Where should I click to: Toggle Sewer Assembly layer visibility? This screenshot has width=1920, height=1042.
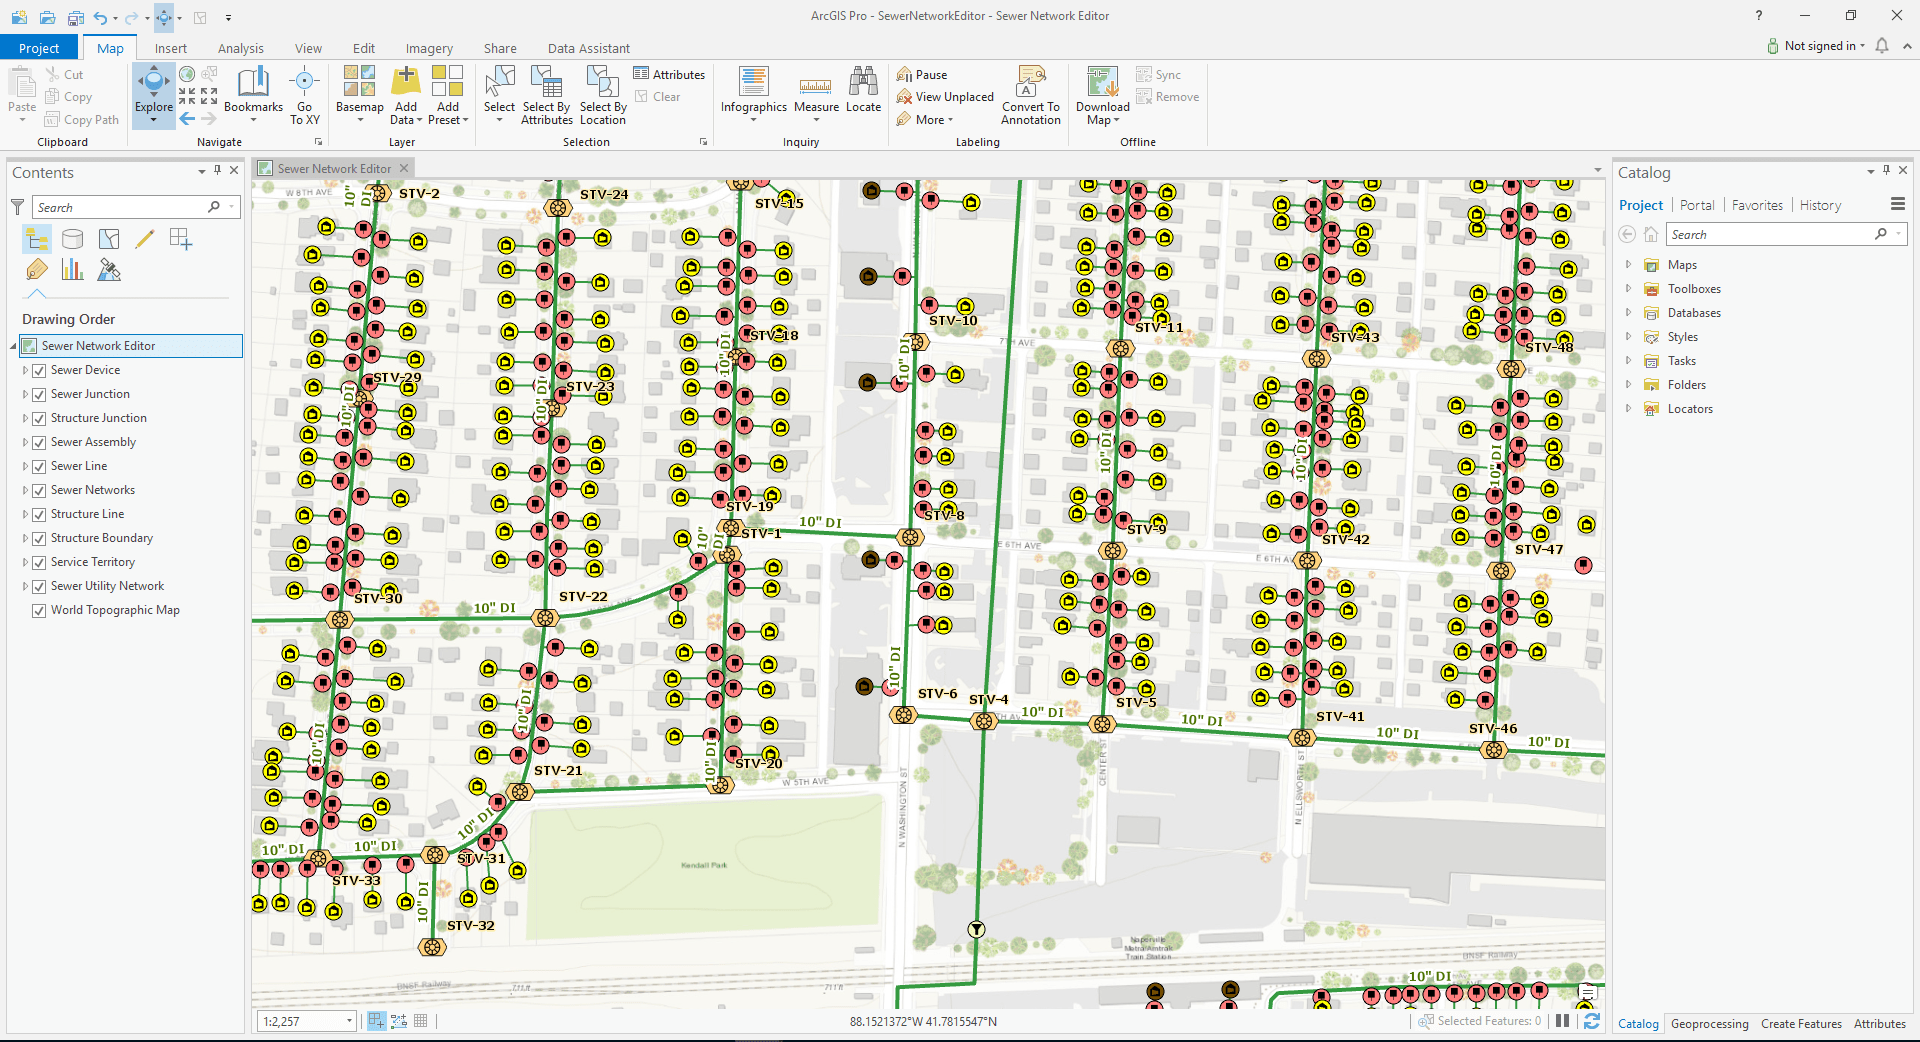pyautogui.click(x=39, y=442)
